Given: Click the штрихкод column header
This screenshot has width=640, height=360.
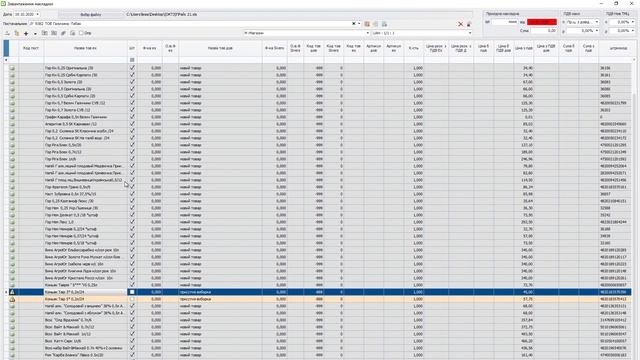Looking at the screenshot, I should point(618,48).
